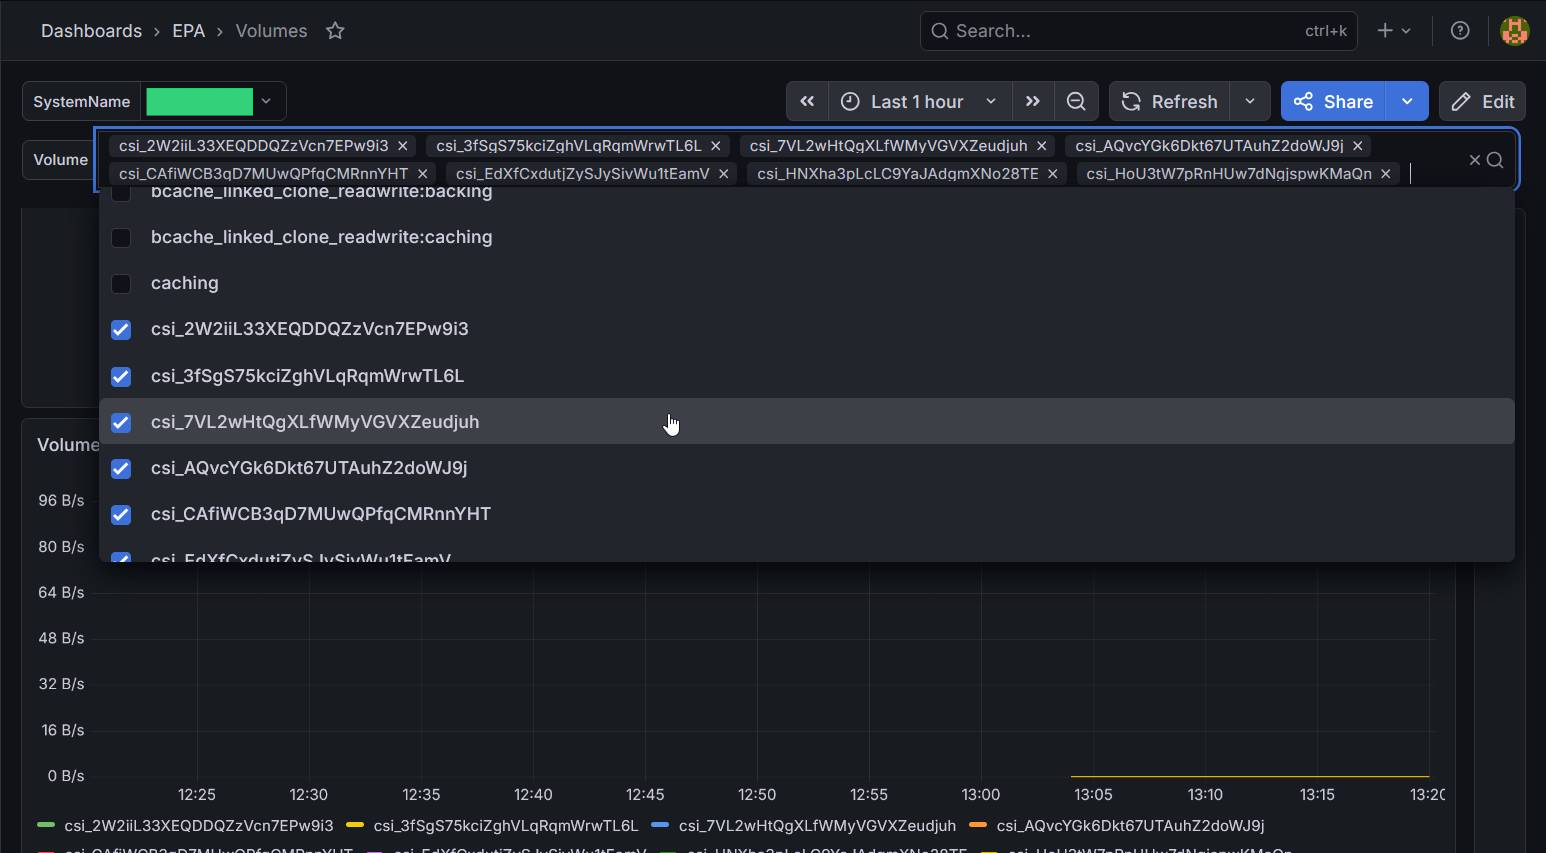Click the Volume filter search magnifier icon

coord(1495,160)
